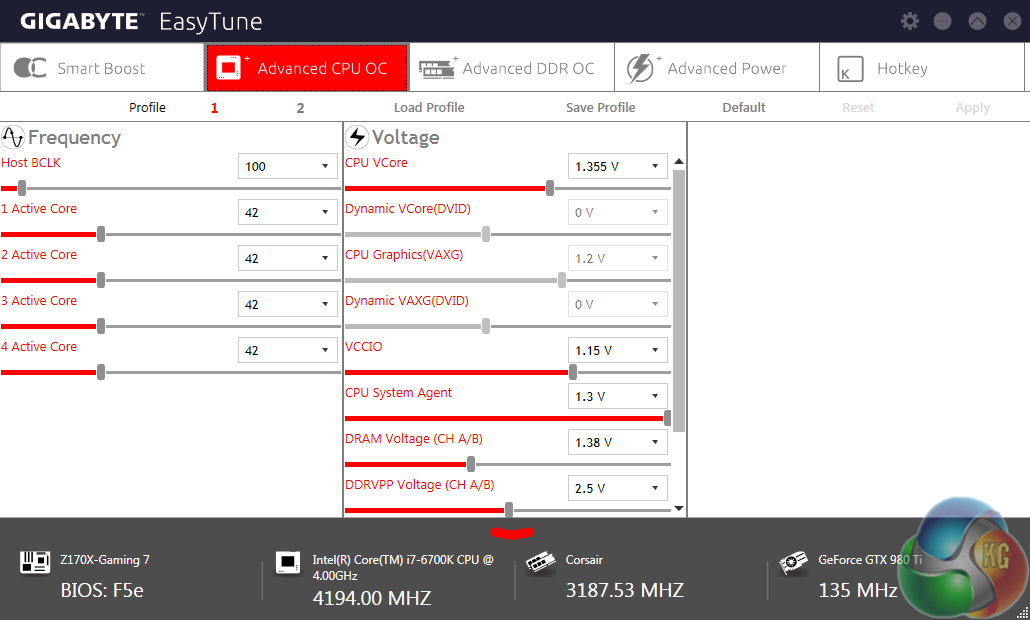Click the Profile label
Image resolution: width=1030 pixels, height=620 pixels.
(x=147, y=108)
